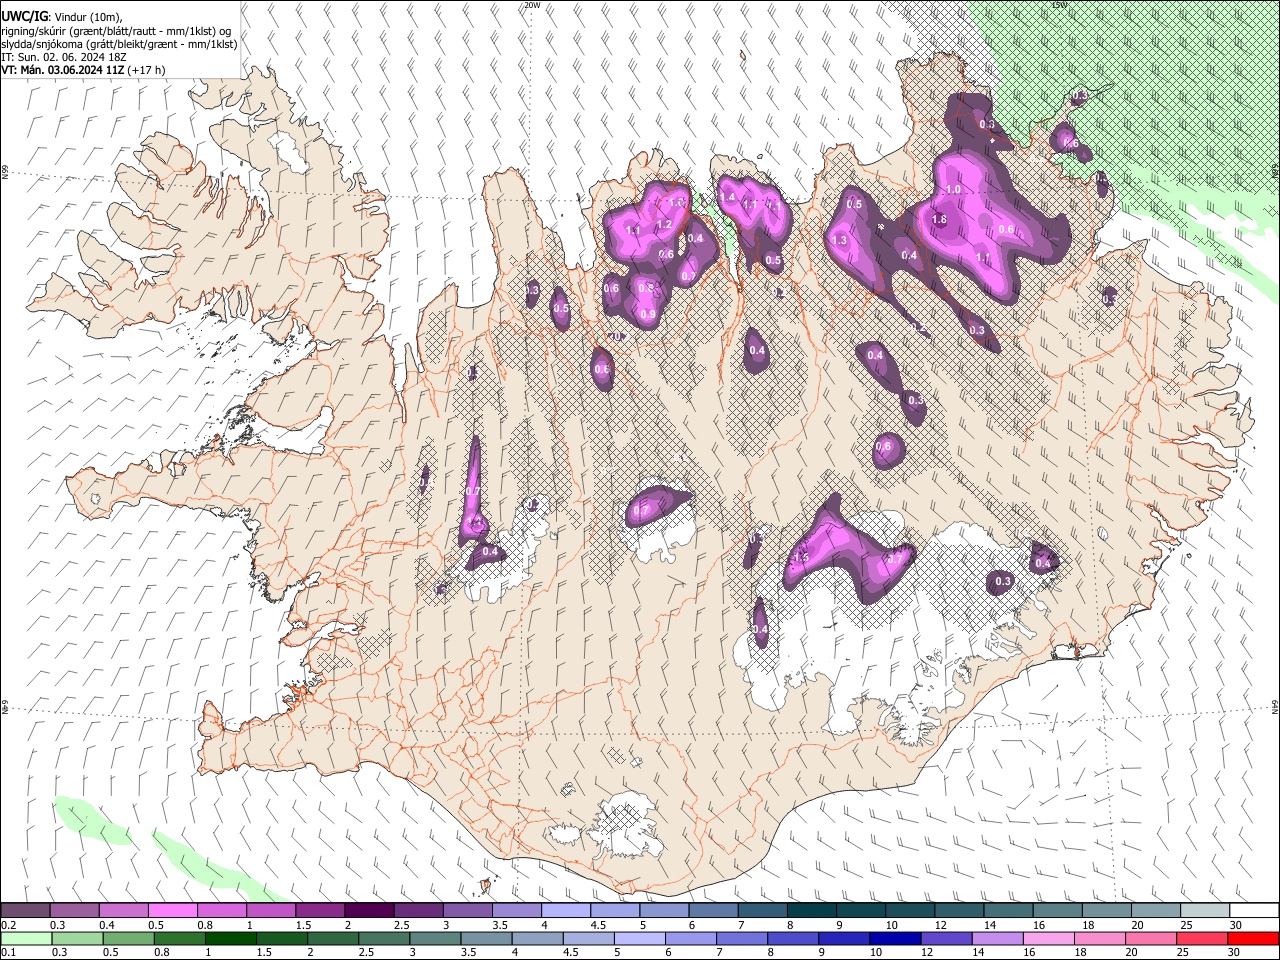Click the 'Vindur (10m)' label
1280x960 pixels.
coord(86,17)
